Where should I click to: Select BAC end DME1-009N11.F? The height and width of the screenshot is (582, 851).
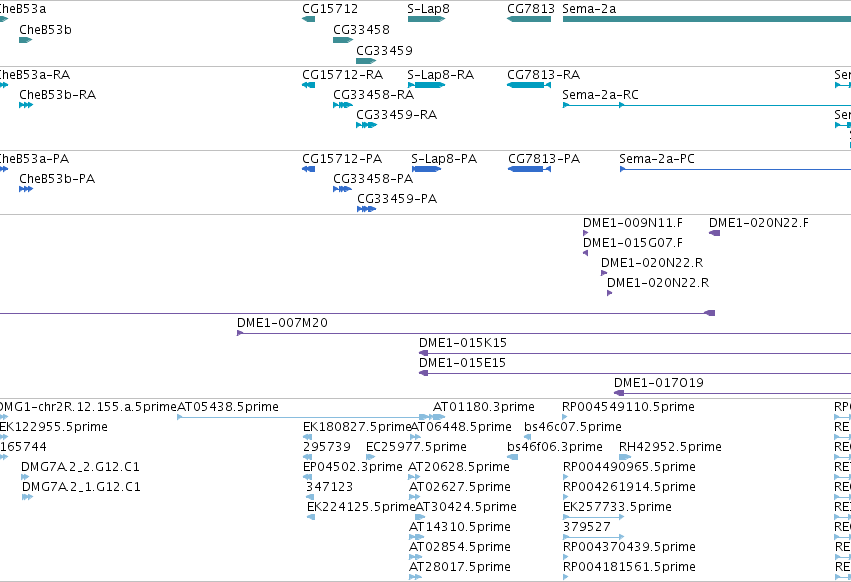coord(633,223)
